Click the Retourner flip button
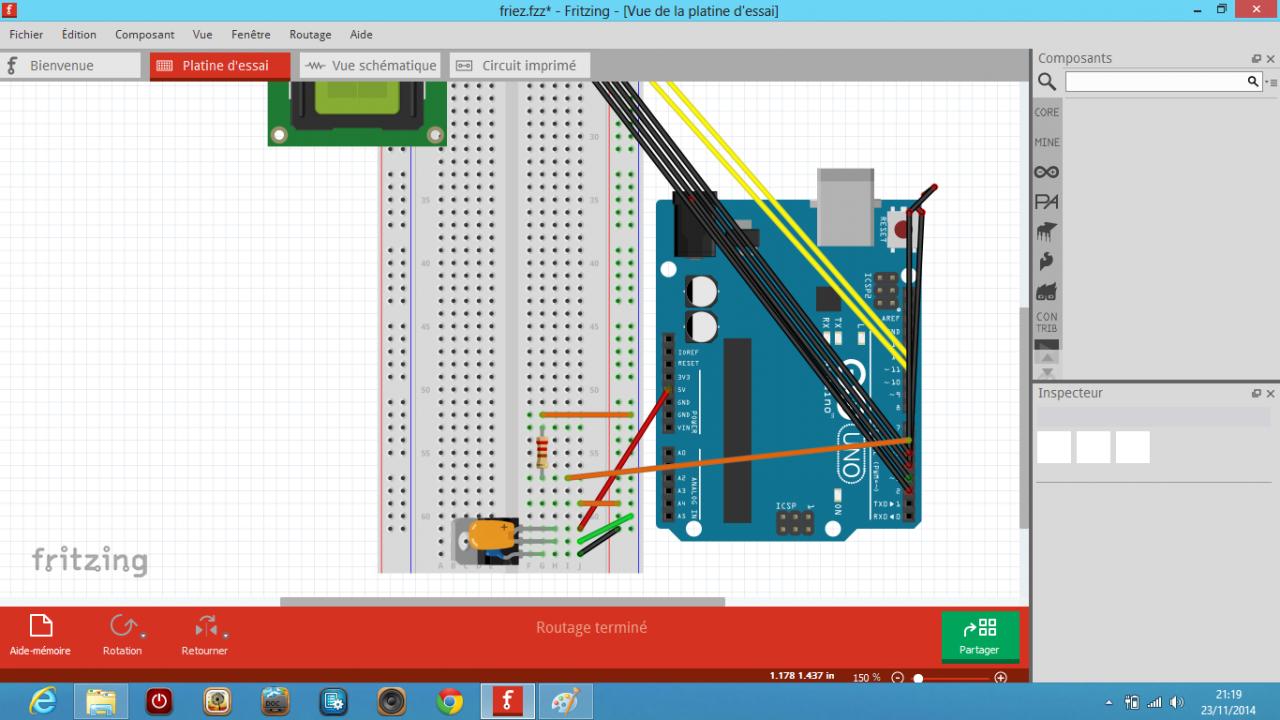Screen dimensions: 1280x720 click(x=204, y=635)
